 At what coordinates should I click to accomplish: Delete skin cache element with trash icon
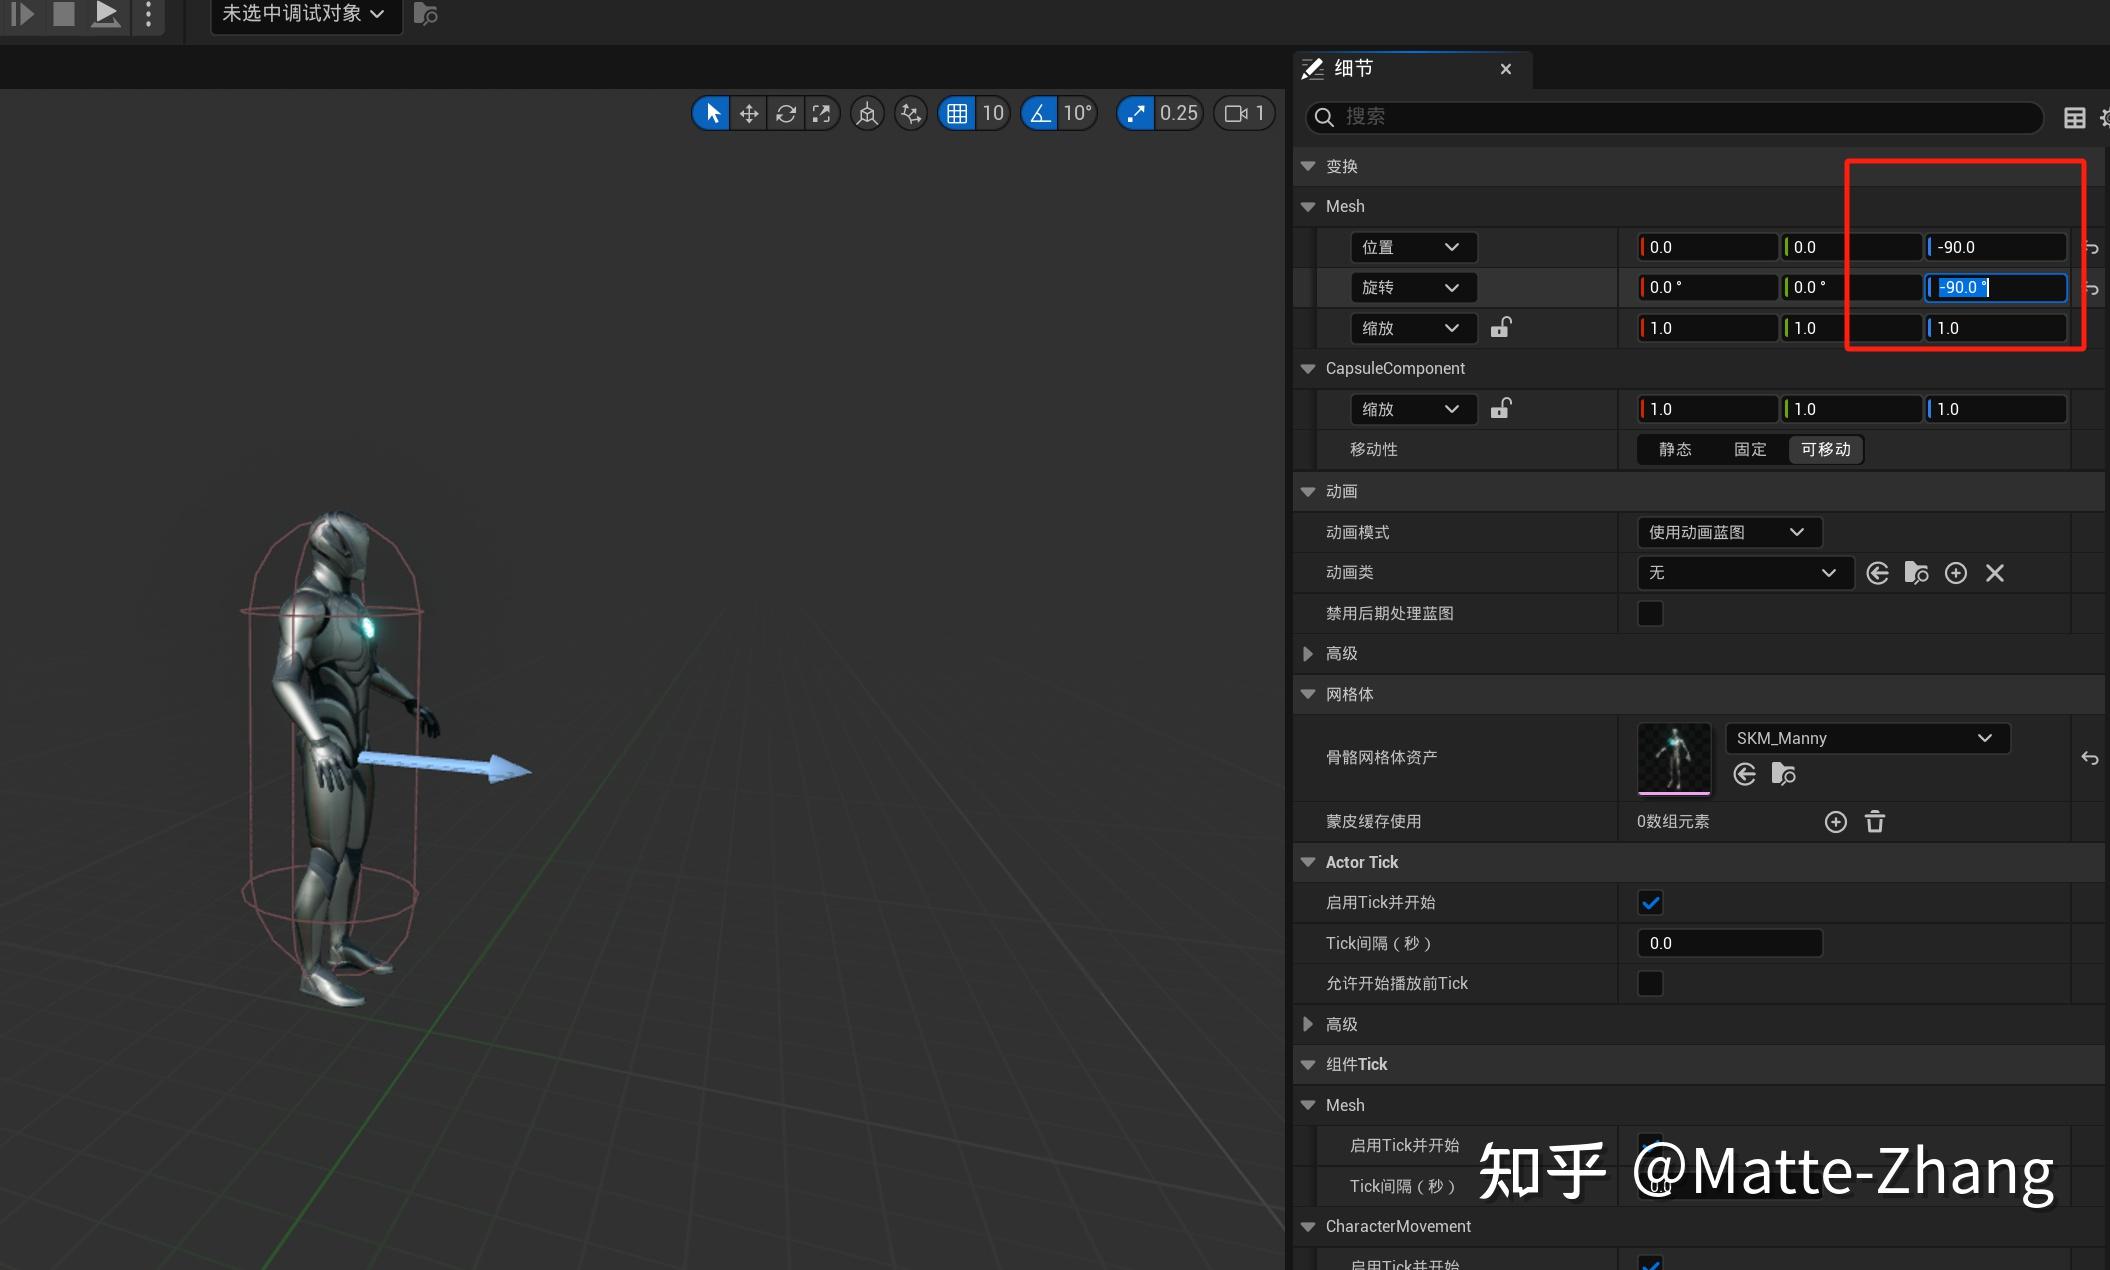coord(1874,821)
